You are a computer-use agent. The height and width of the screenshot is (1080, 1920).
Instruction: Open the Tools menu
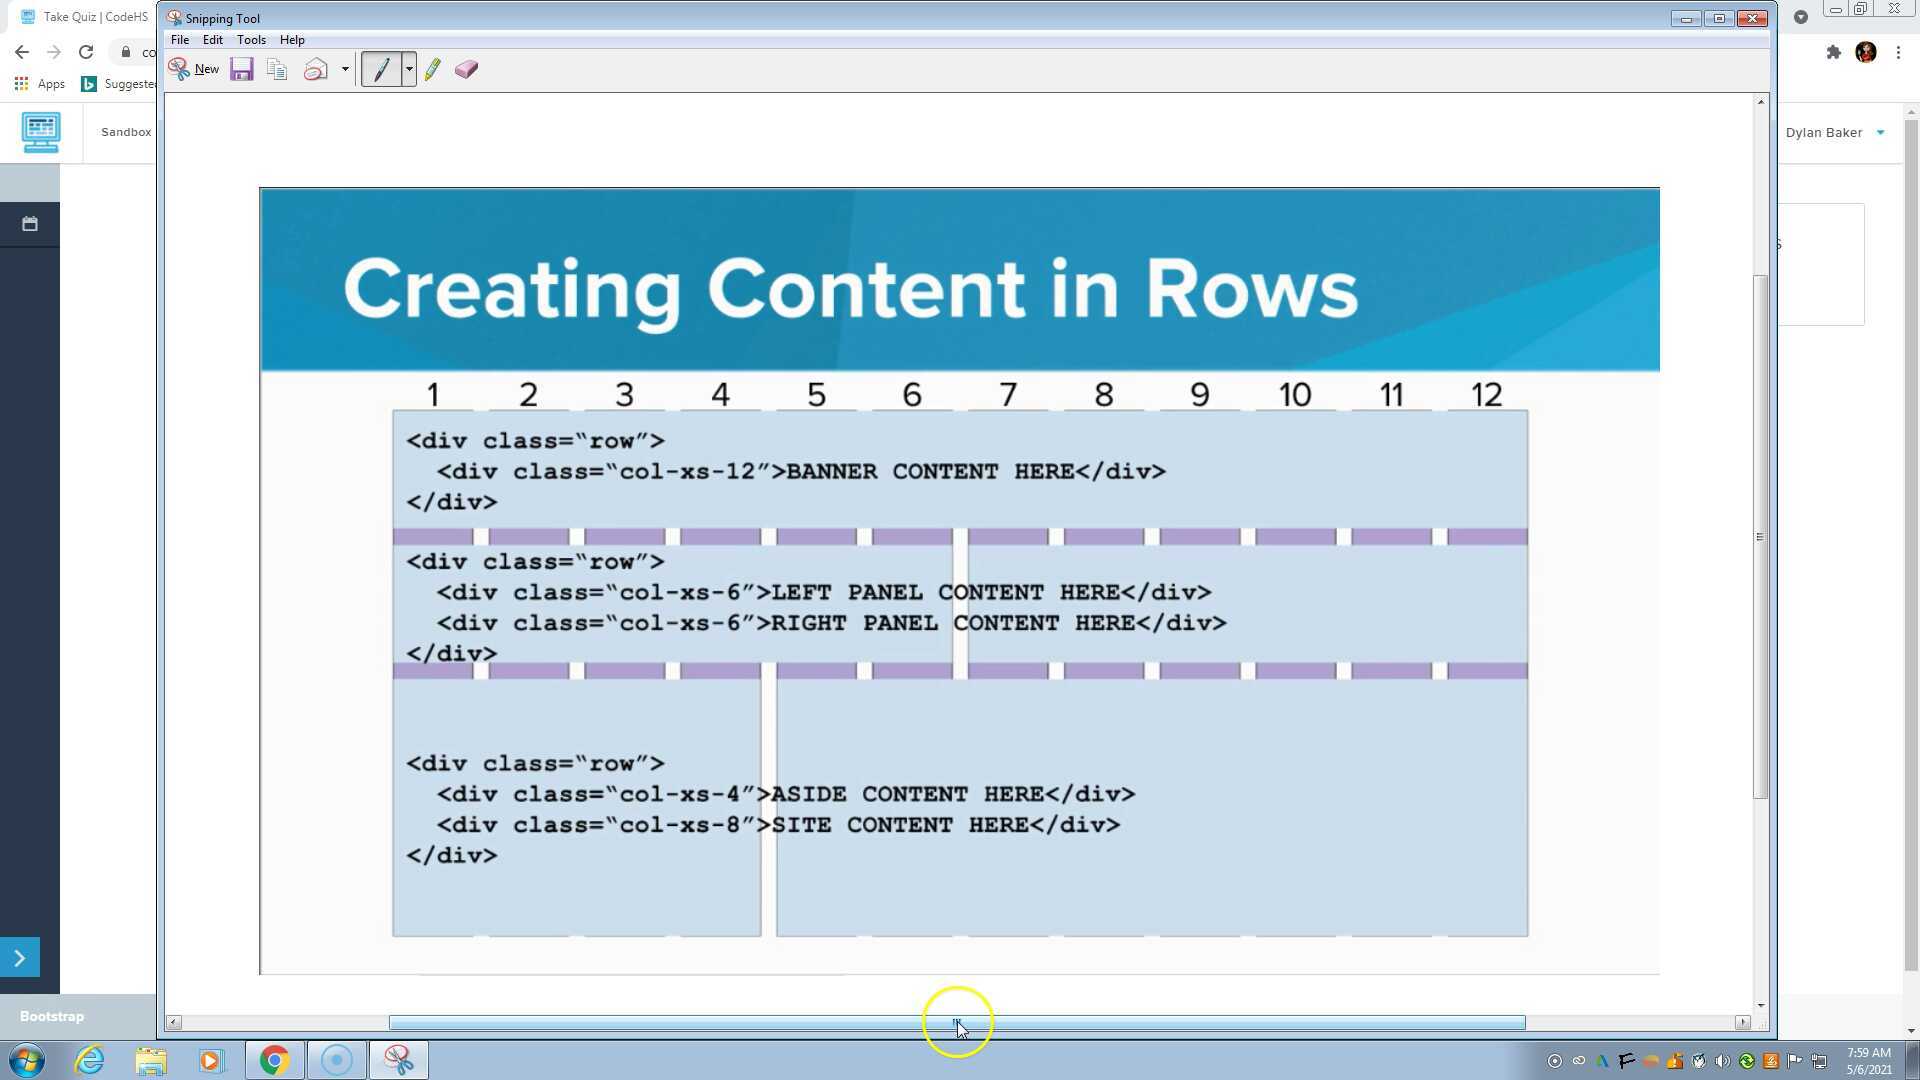[x=251, y=40]
